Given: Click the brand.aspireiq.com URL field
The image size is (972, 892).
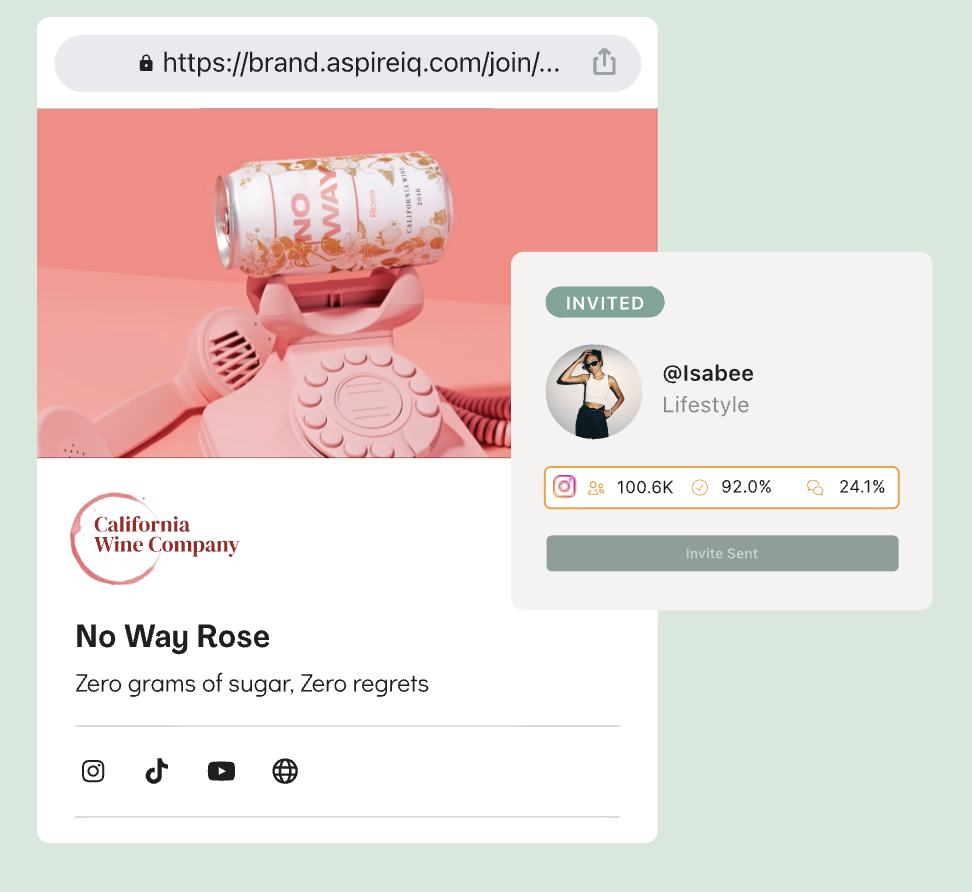Looking at the screenshot, I should coord(347,63).
